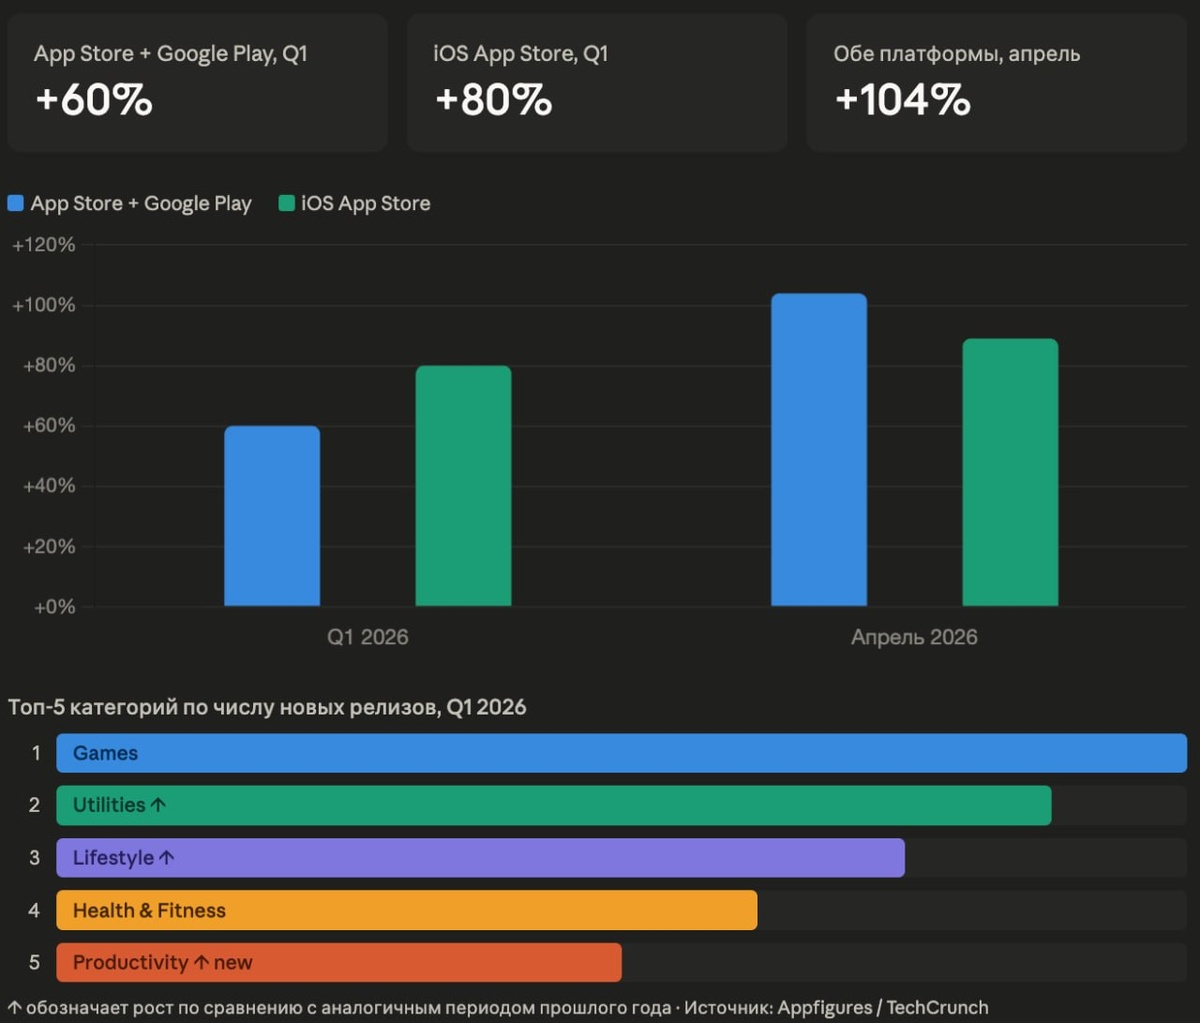This screenshot has height=1023, width=1200.
Task: Click the up-arrow next to Lifestyle
Action: click(166, 858)
